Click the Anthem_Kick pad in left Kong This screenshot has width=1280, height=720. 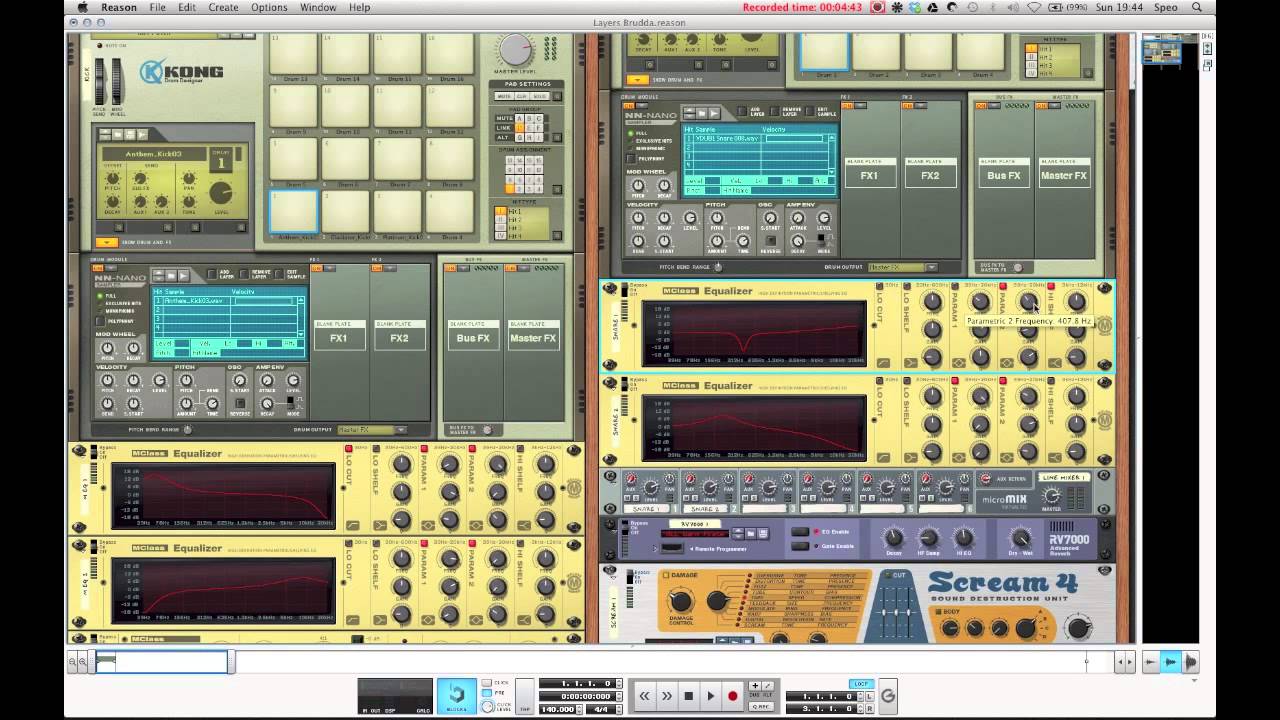293,211
